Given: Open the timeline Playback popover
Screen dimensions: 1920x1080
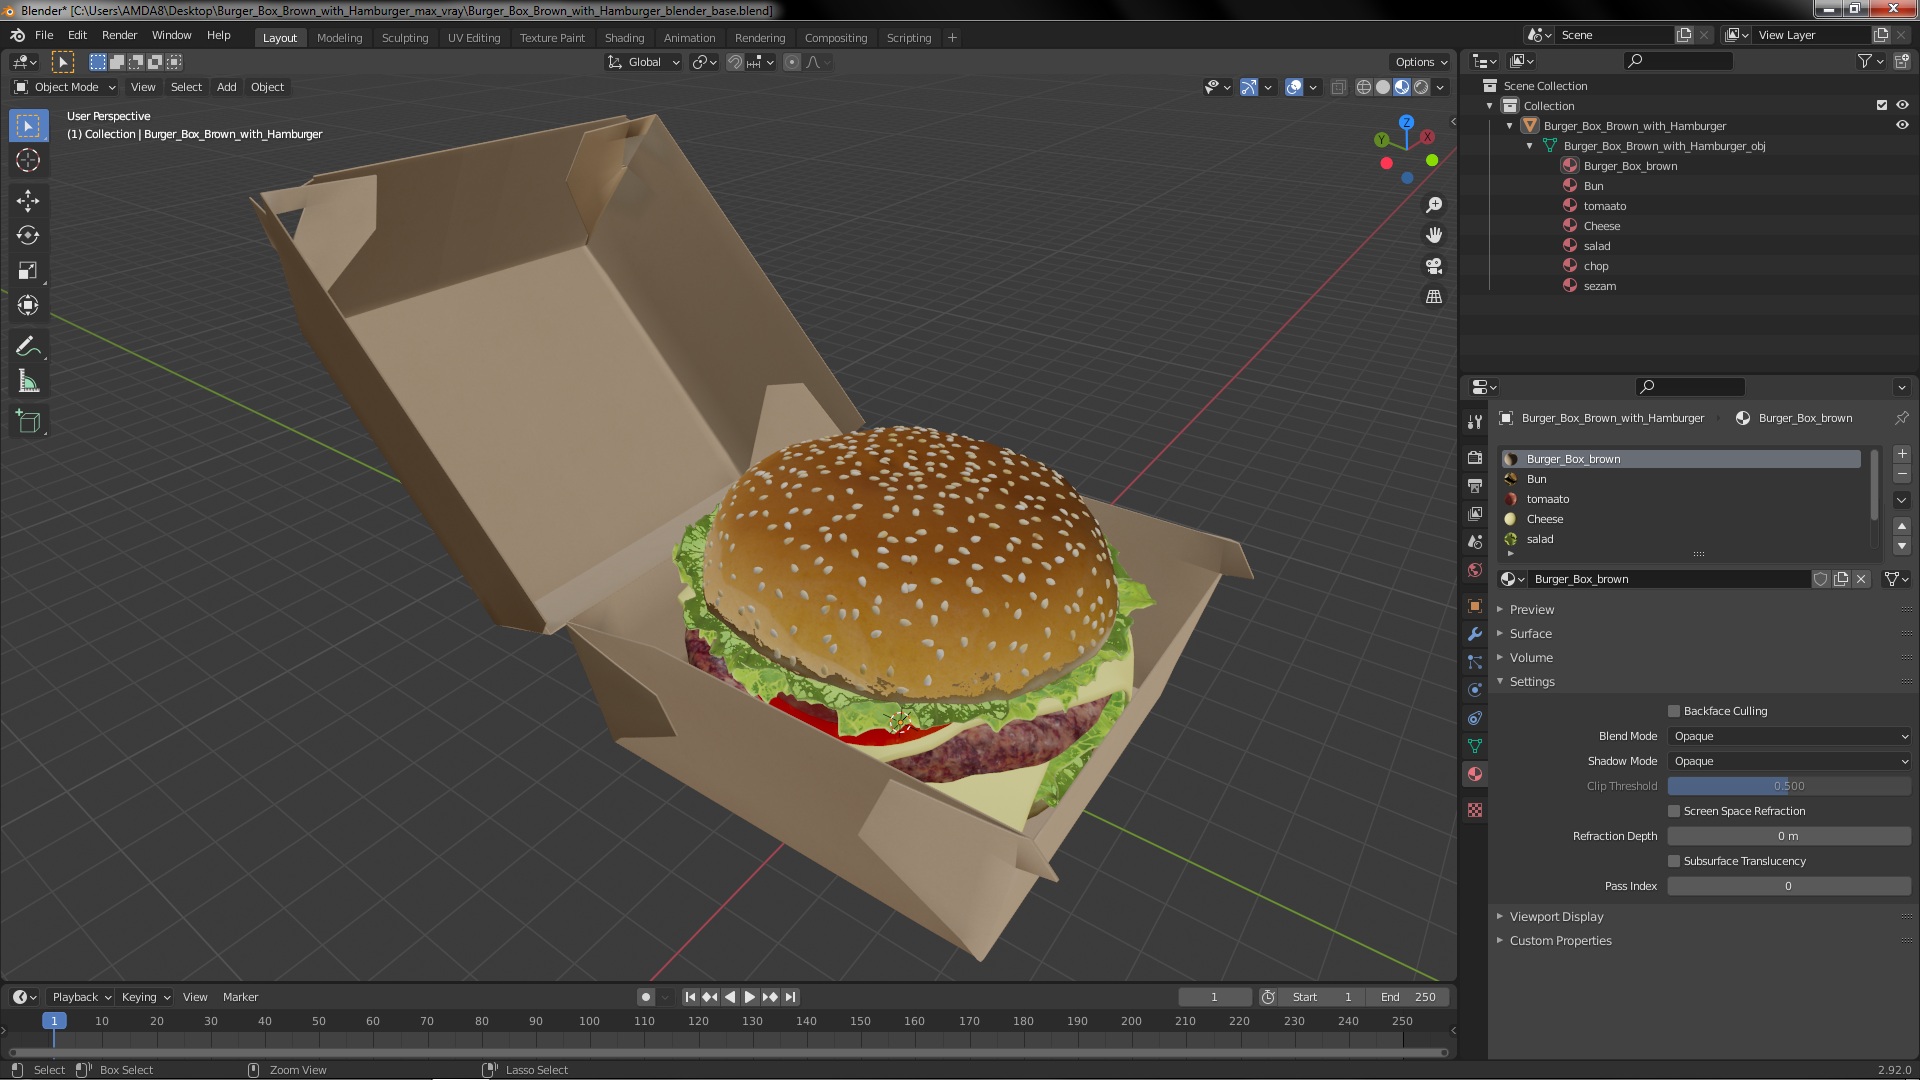Looking at the screenshot, I should tap(81, 997).
